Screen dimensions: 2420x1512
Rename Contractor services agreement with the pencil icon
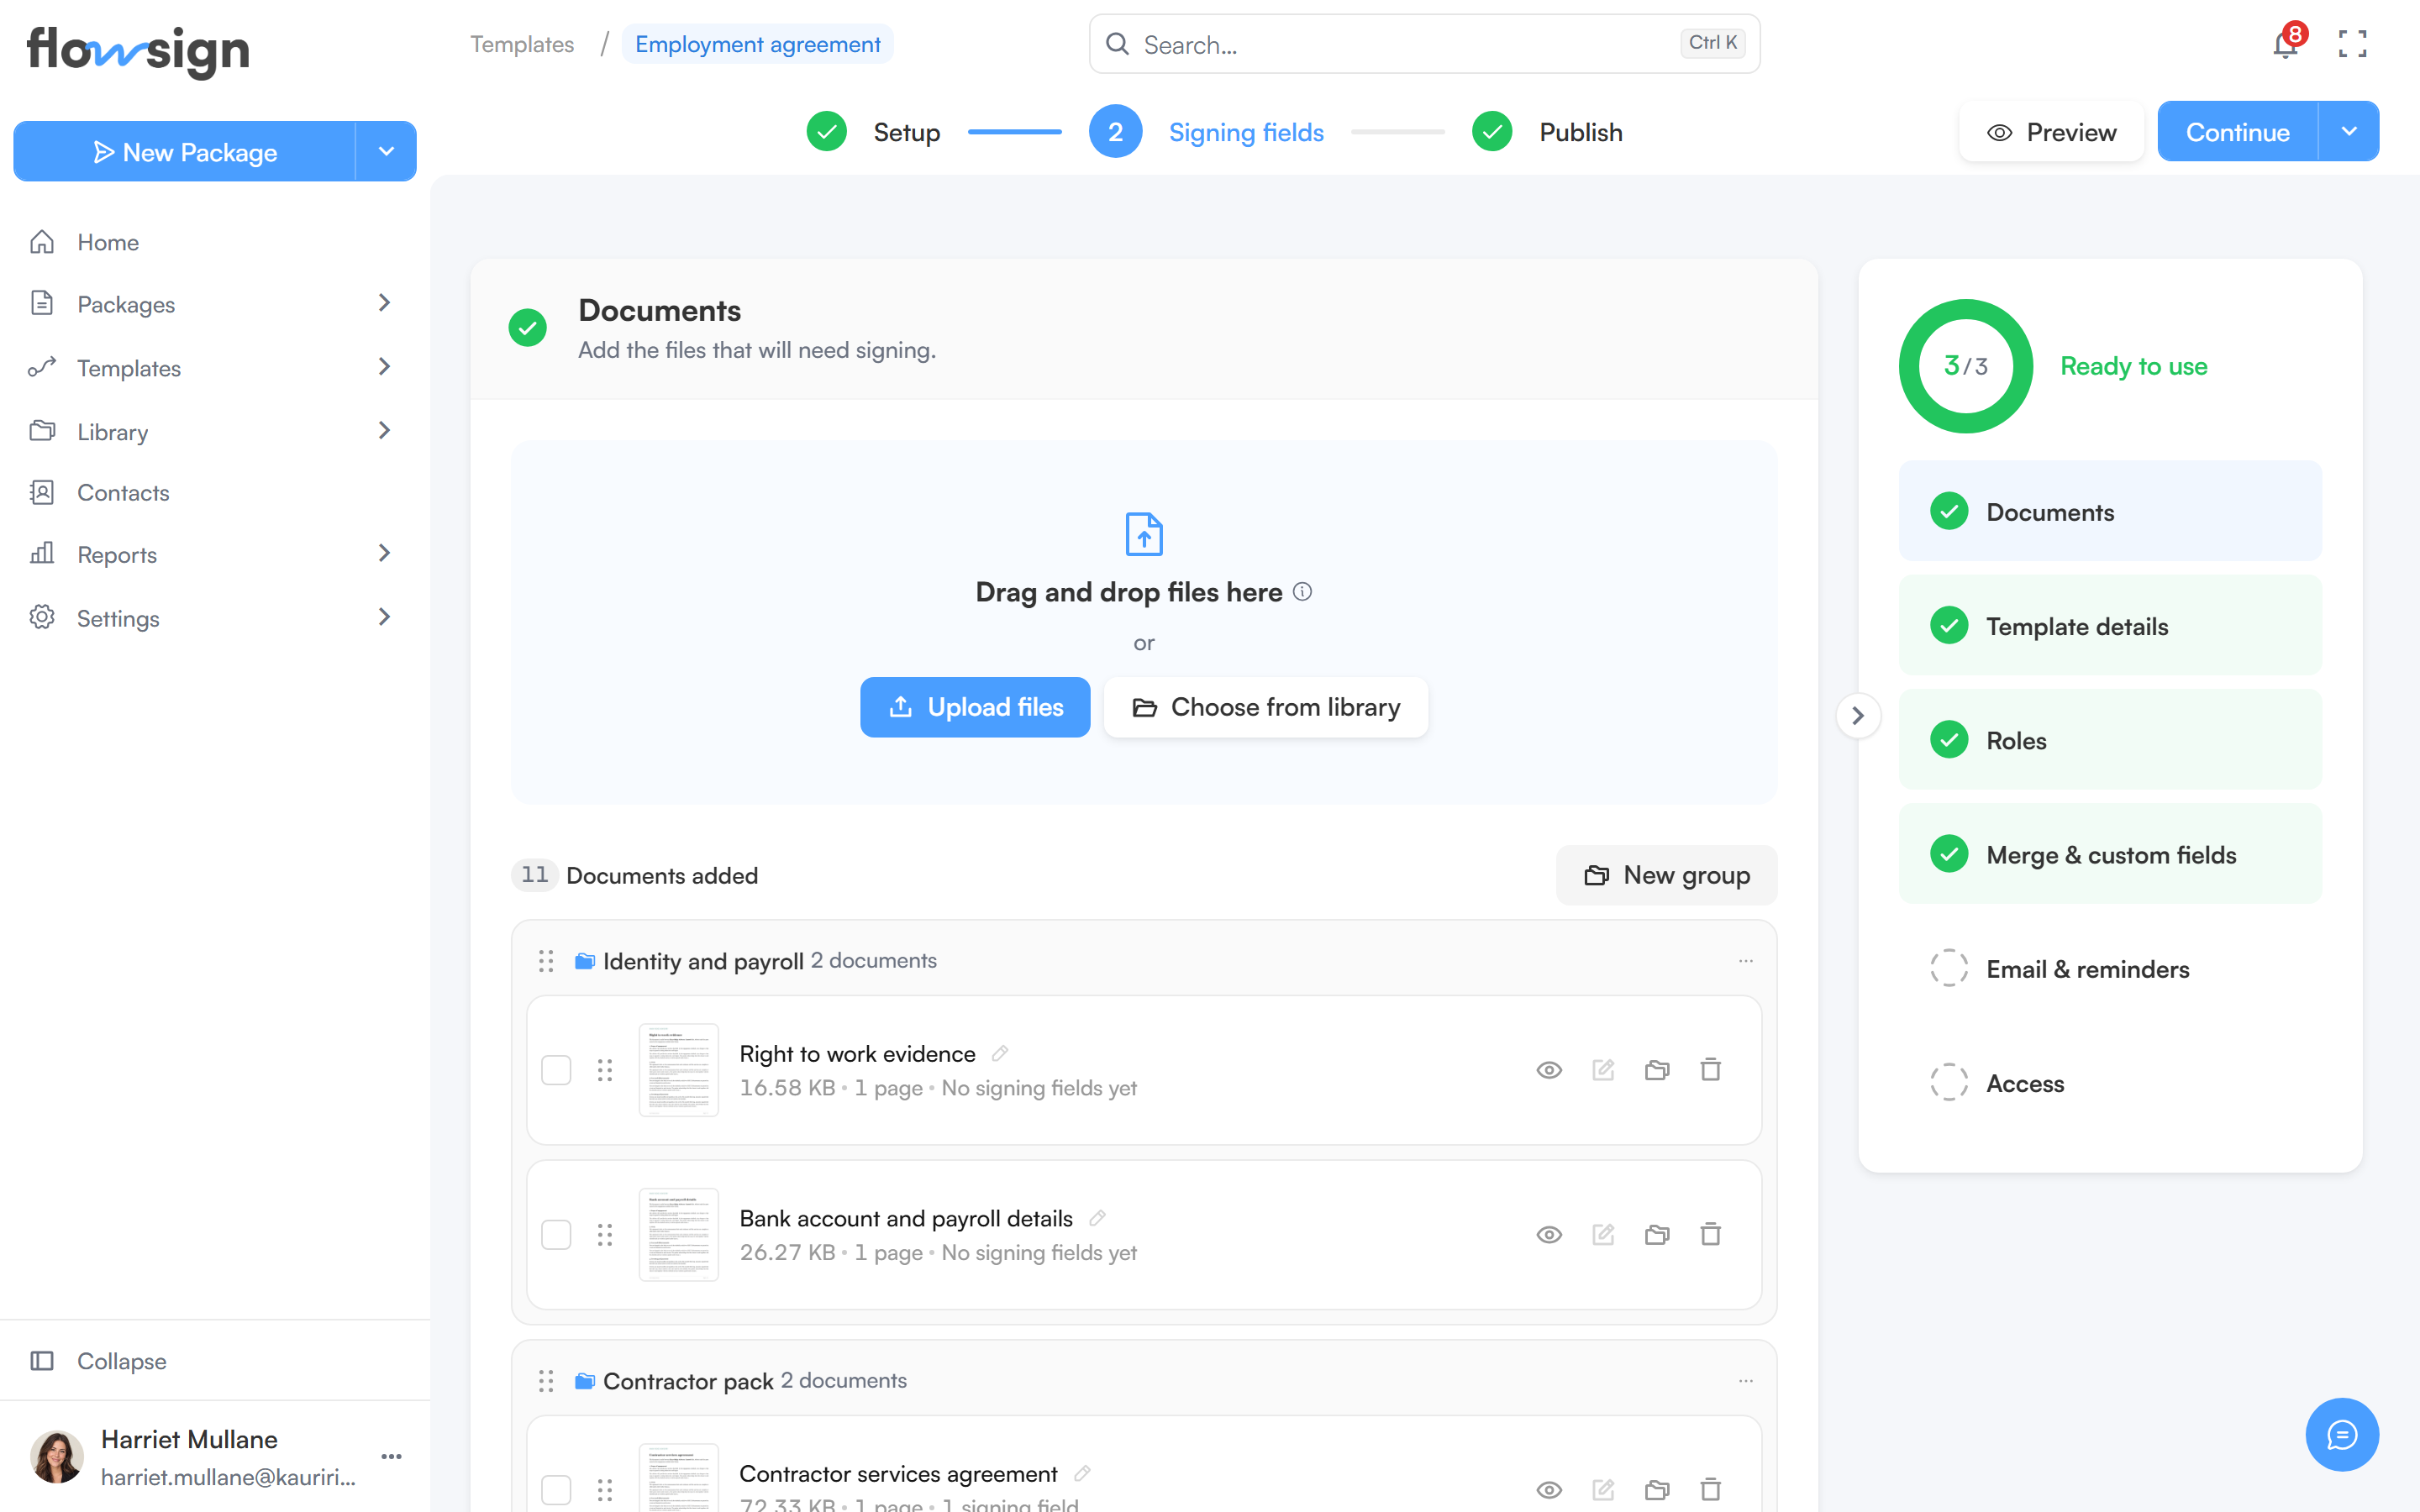tap(1082, 1473)
